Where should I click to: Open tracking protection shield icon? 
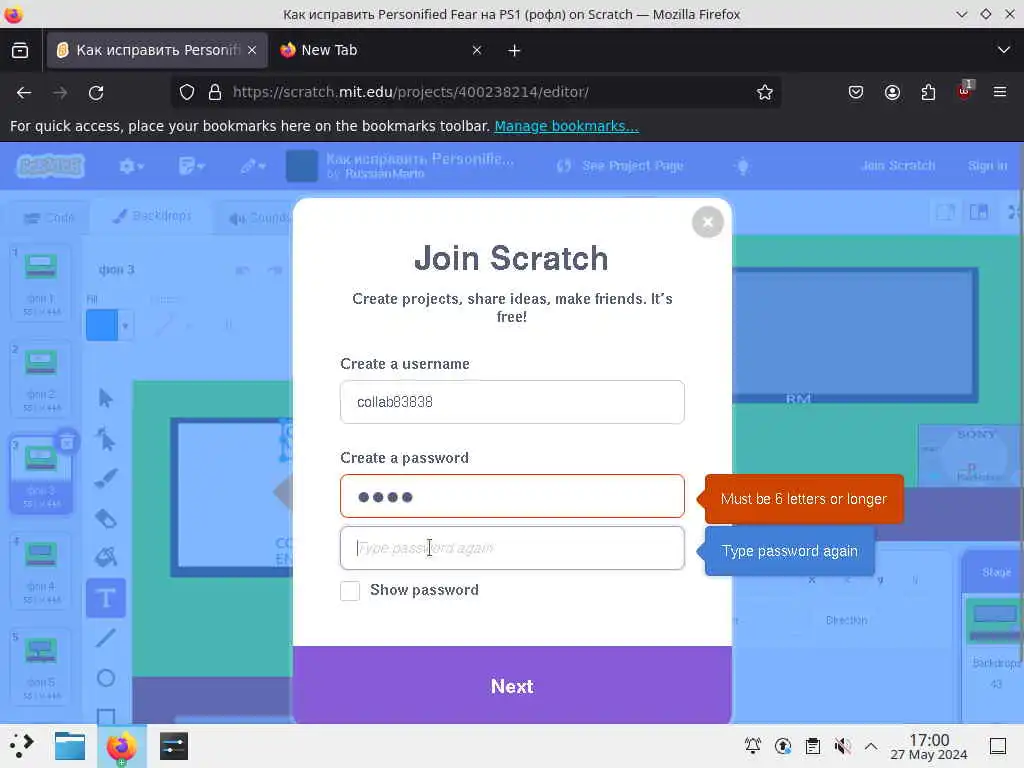[187, 93]
